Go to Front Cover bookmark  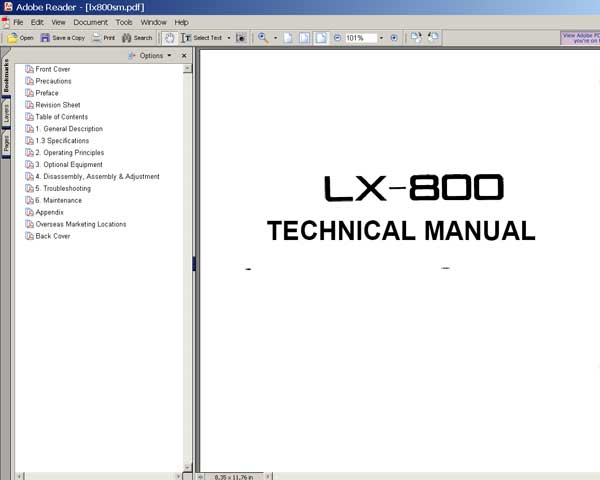[x=53, y=69]
